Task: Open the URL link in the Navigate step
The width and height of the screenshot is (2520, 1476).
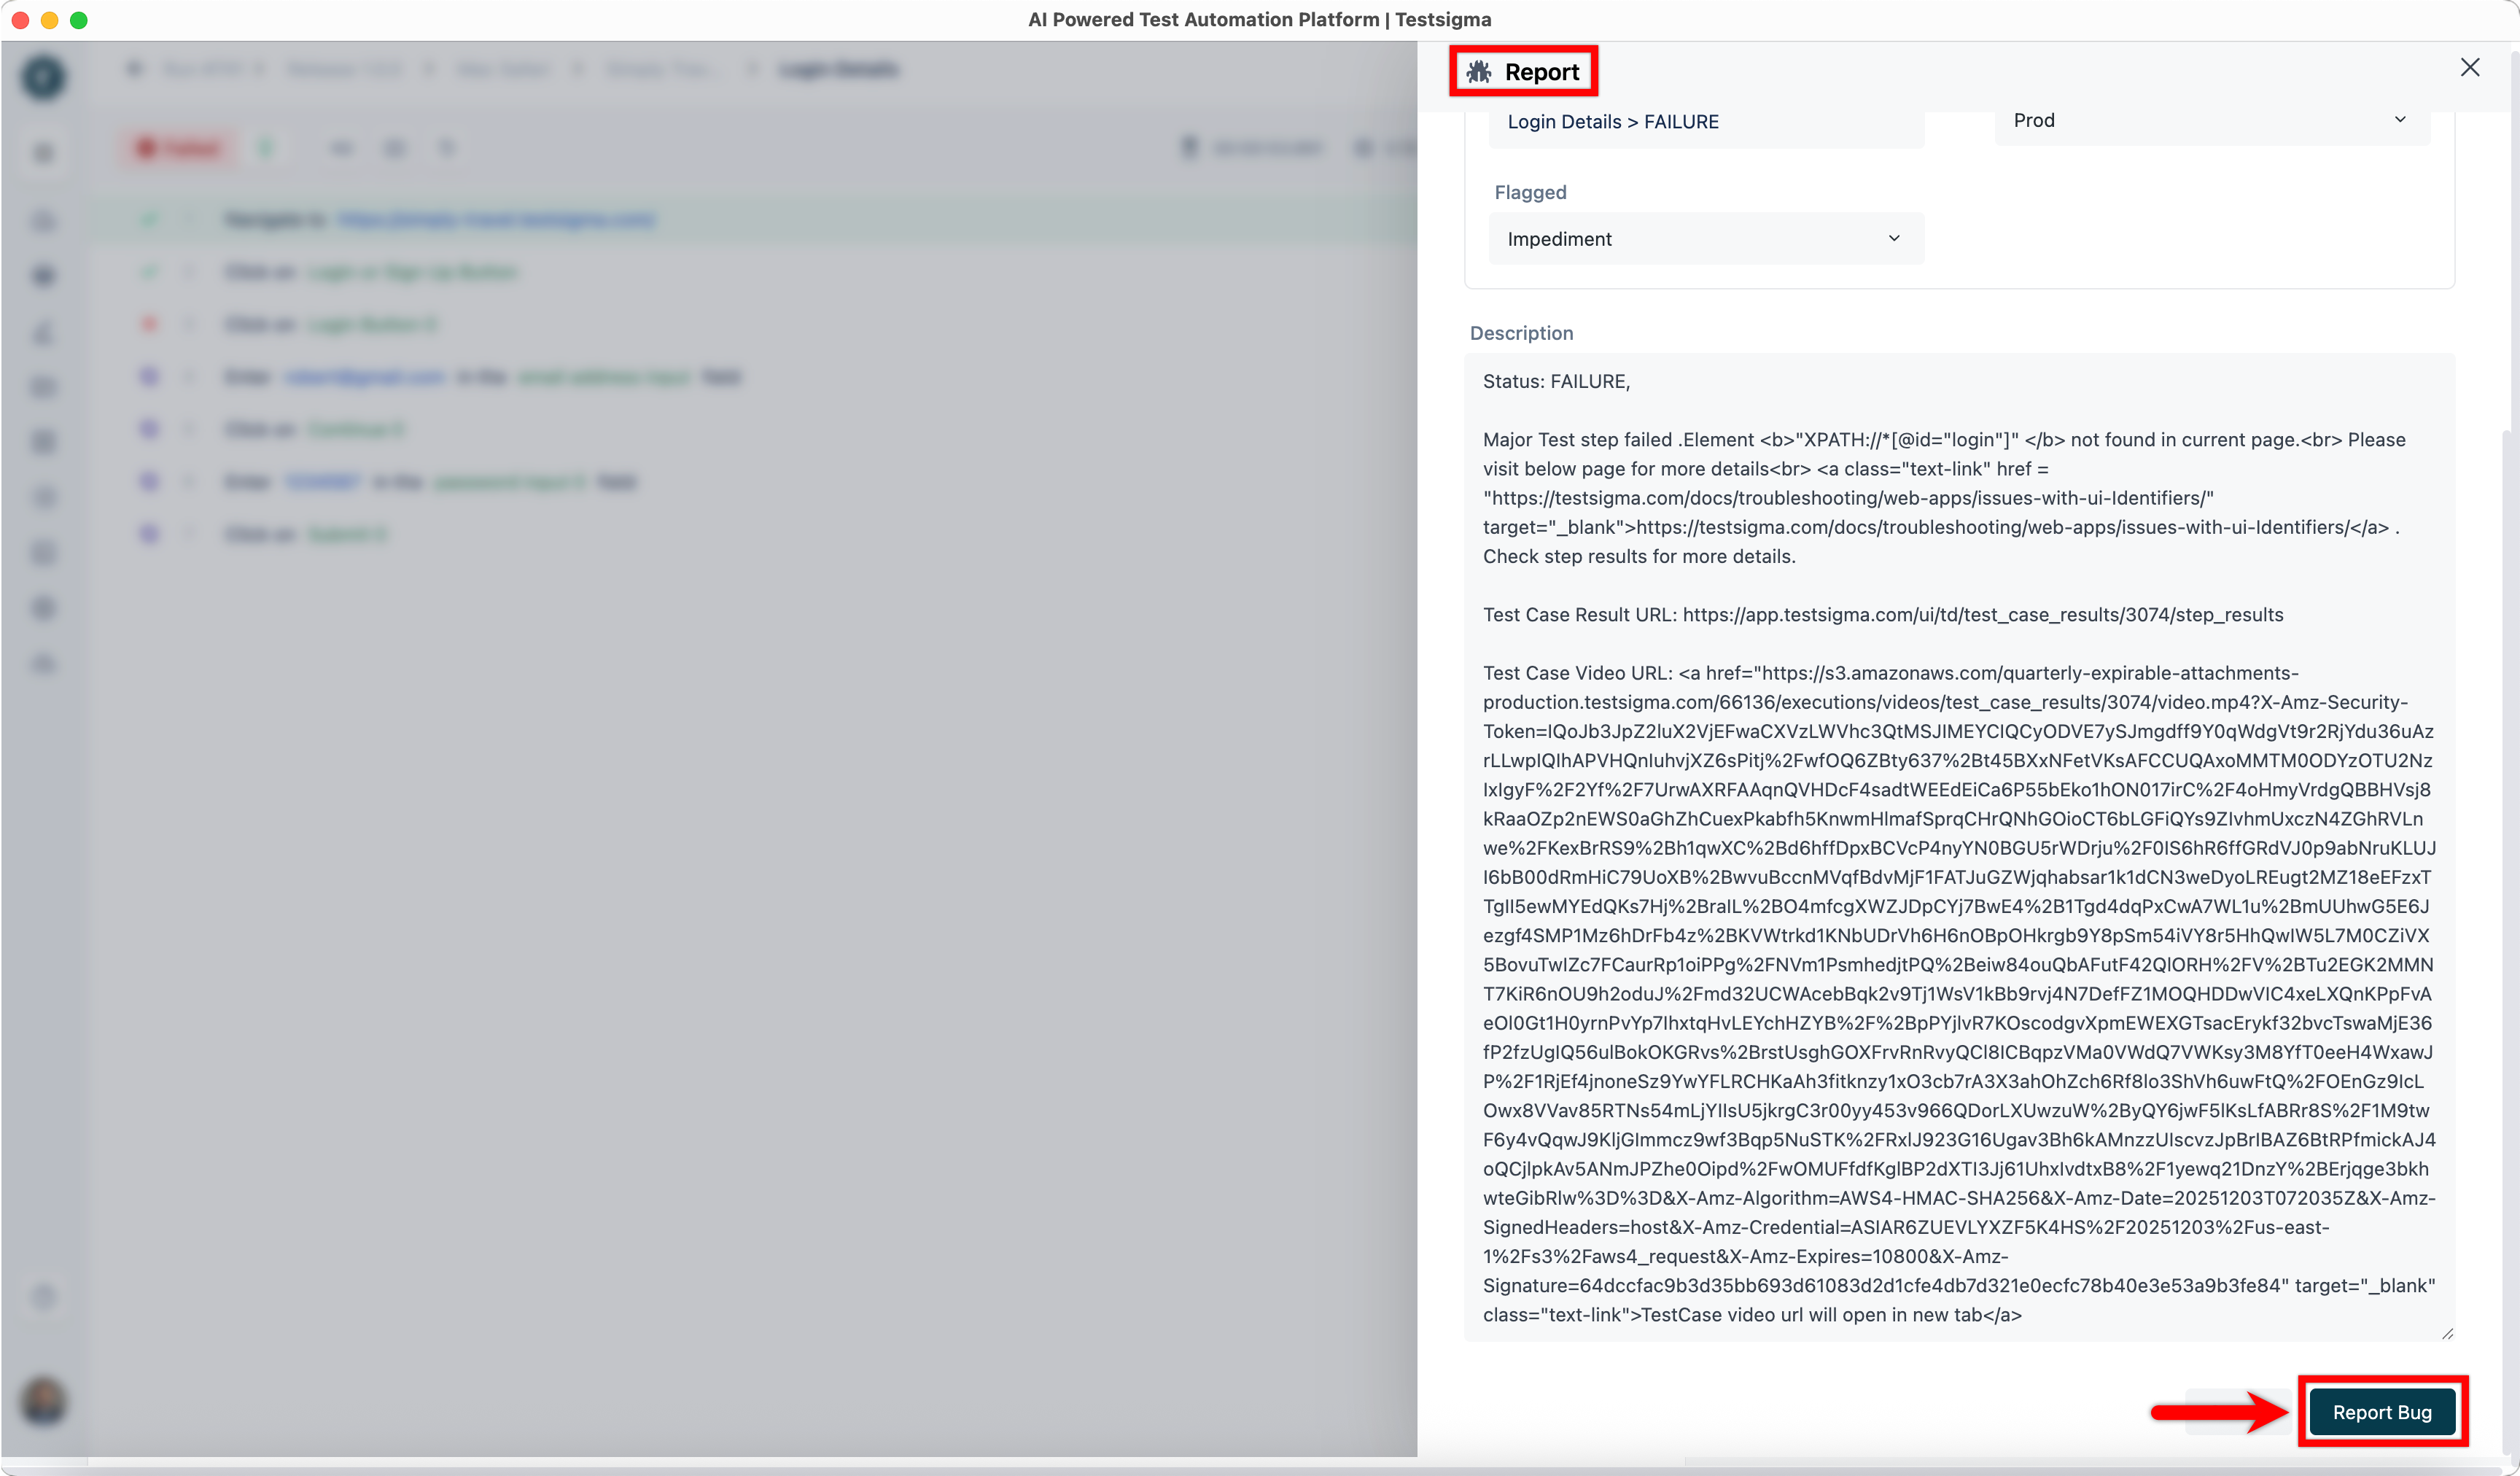Action: (x=496, y=219)
